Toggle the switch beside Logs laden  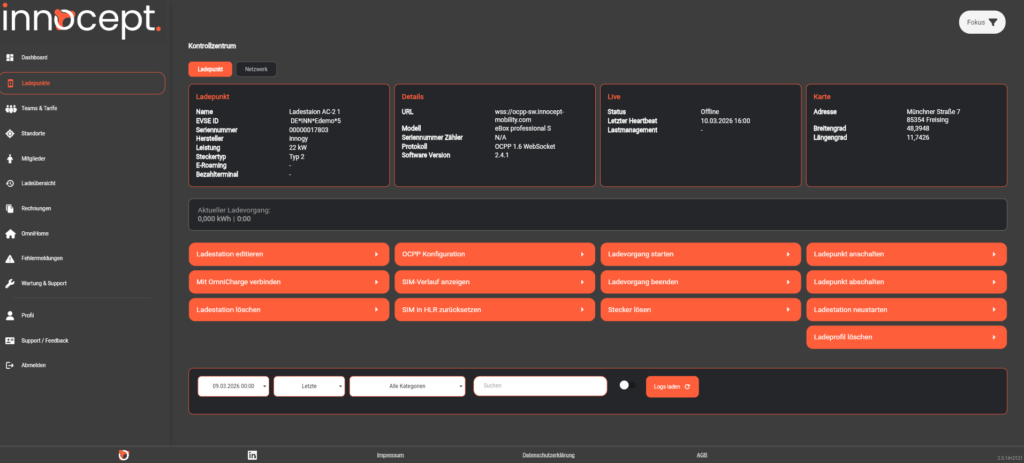tap(627, 385)
